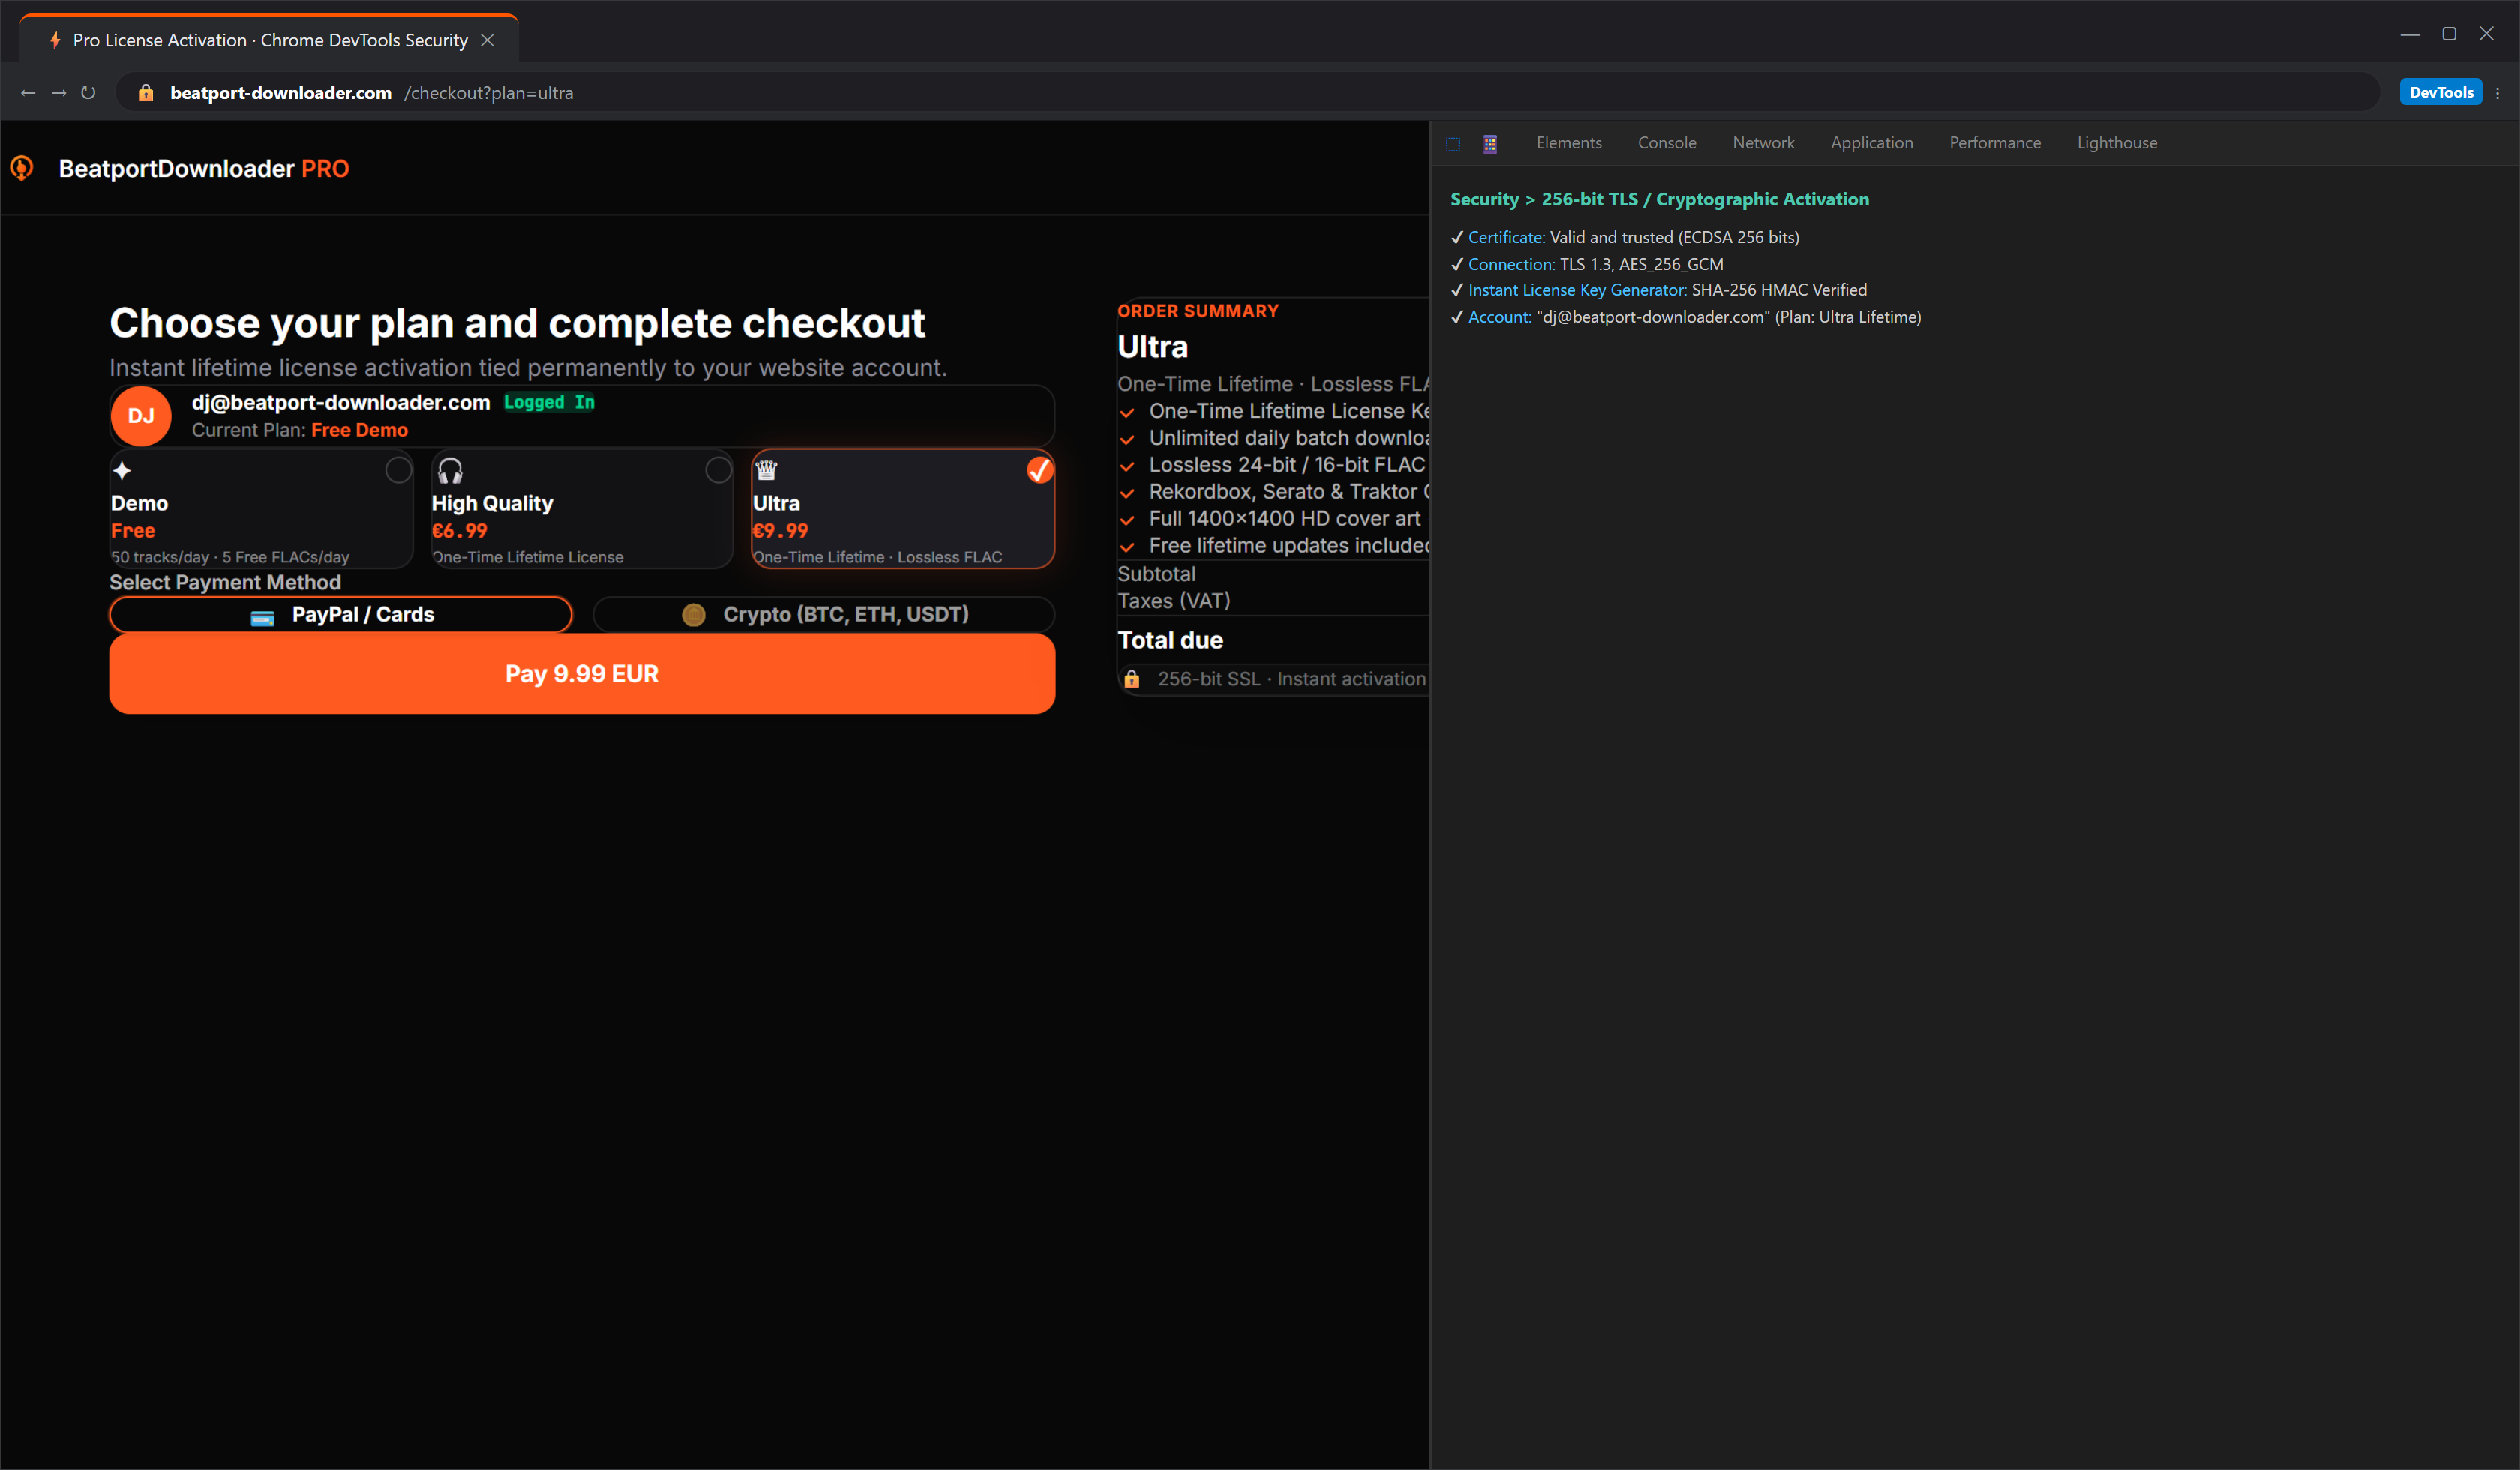Click the 256-bit SSL lock icon
The height and width of the screenshot is (1470, 2520).
[x=1132, y=680]
